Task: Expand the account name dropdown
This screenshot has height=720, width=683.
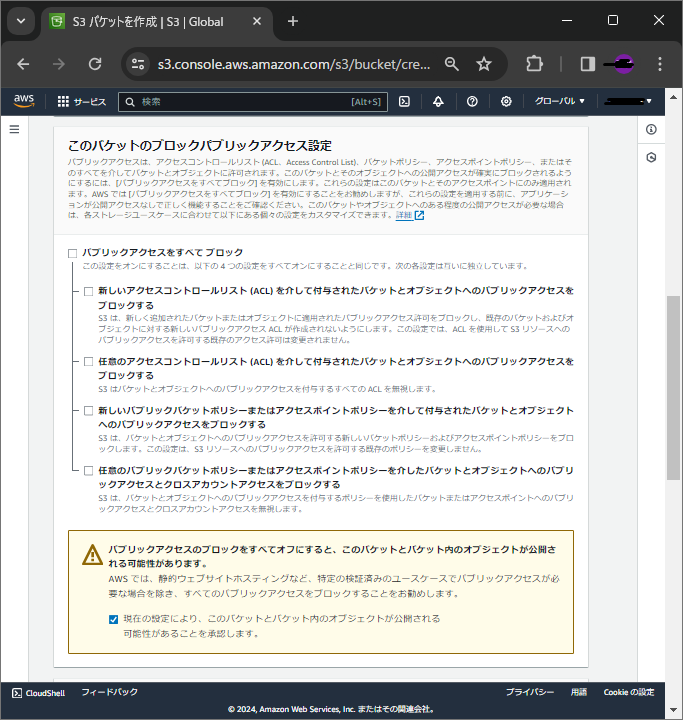Action: click(x=628, y=101)
